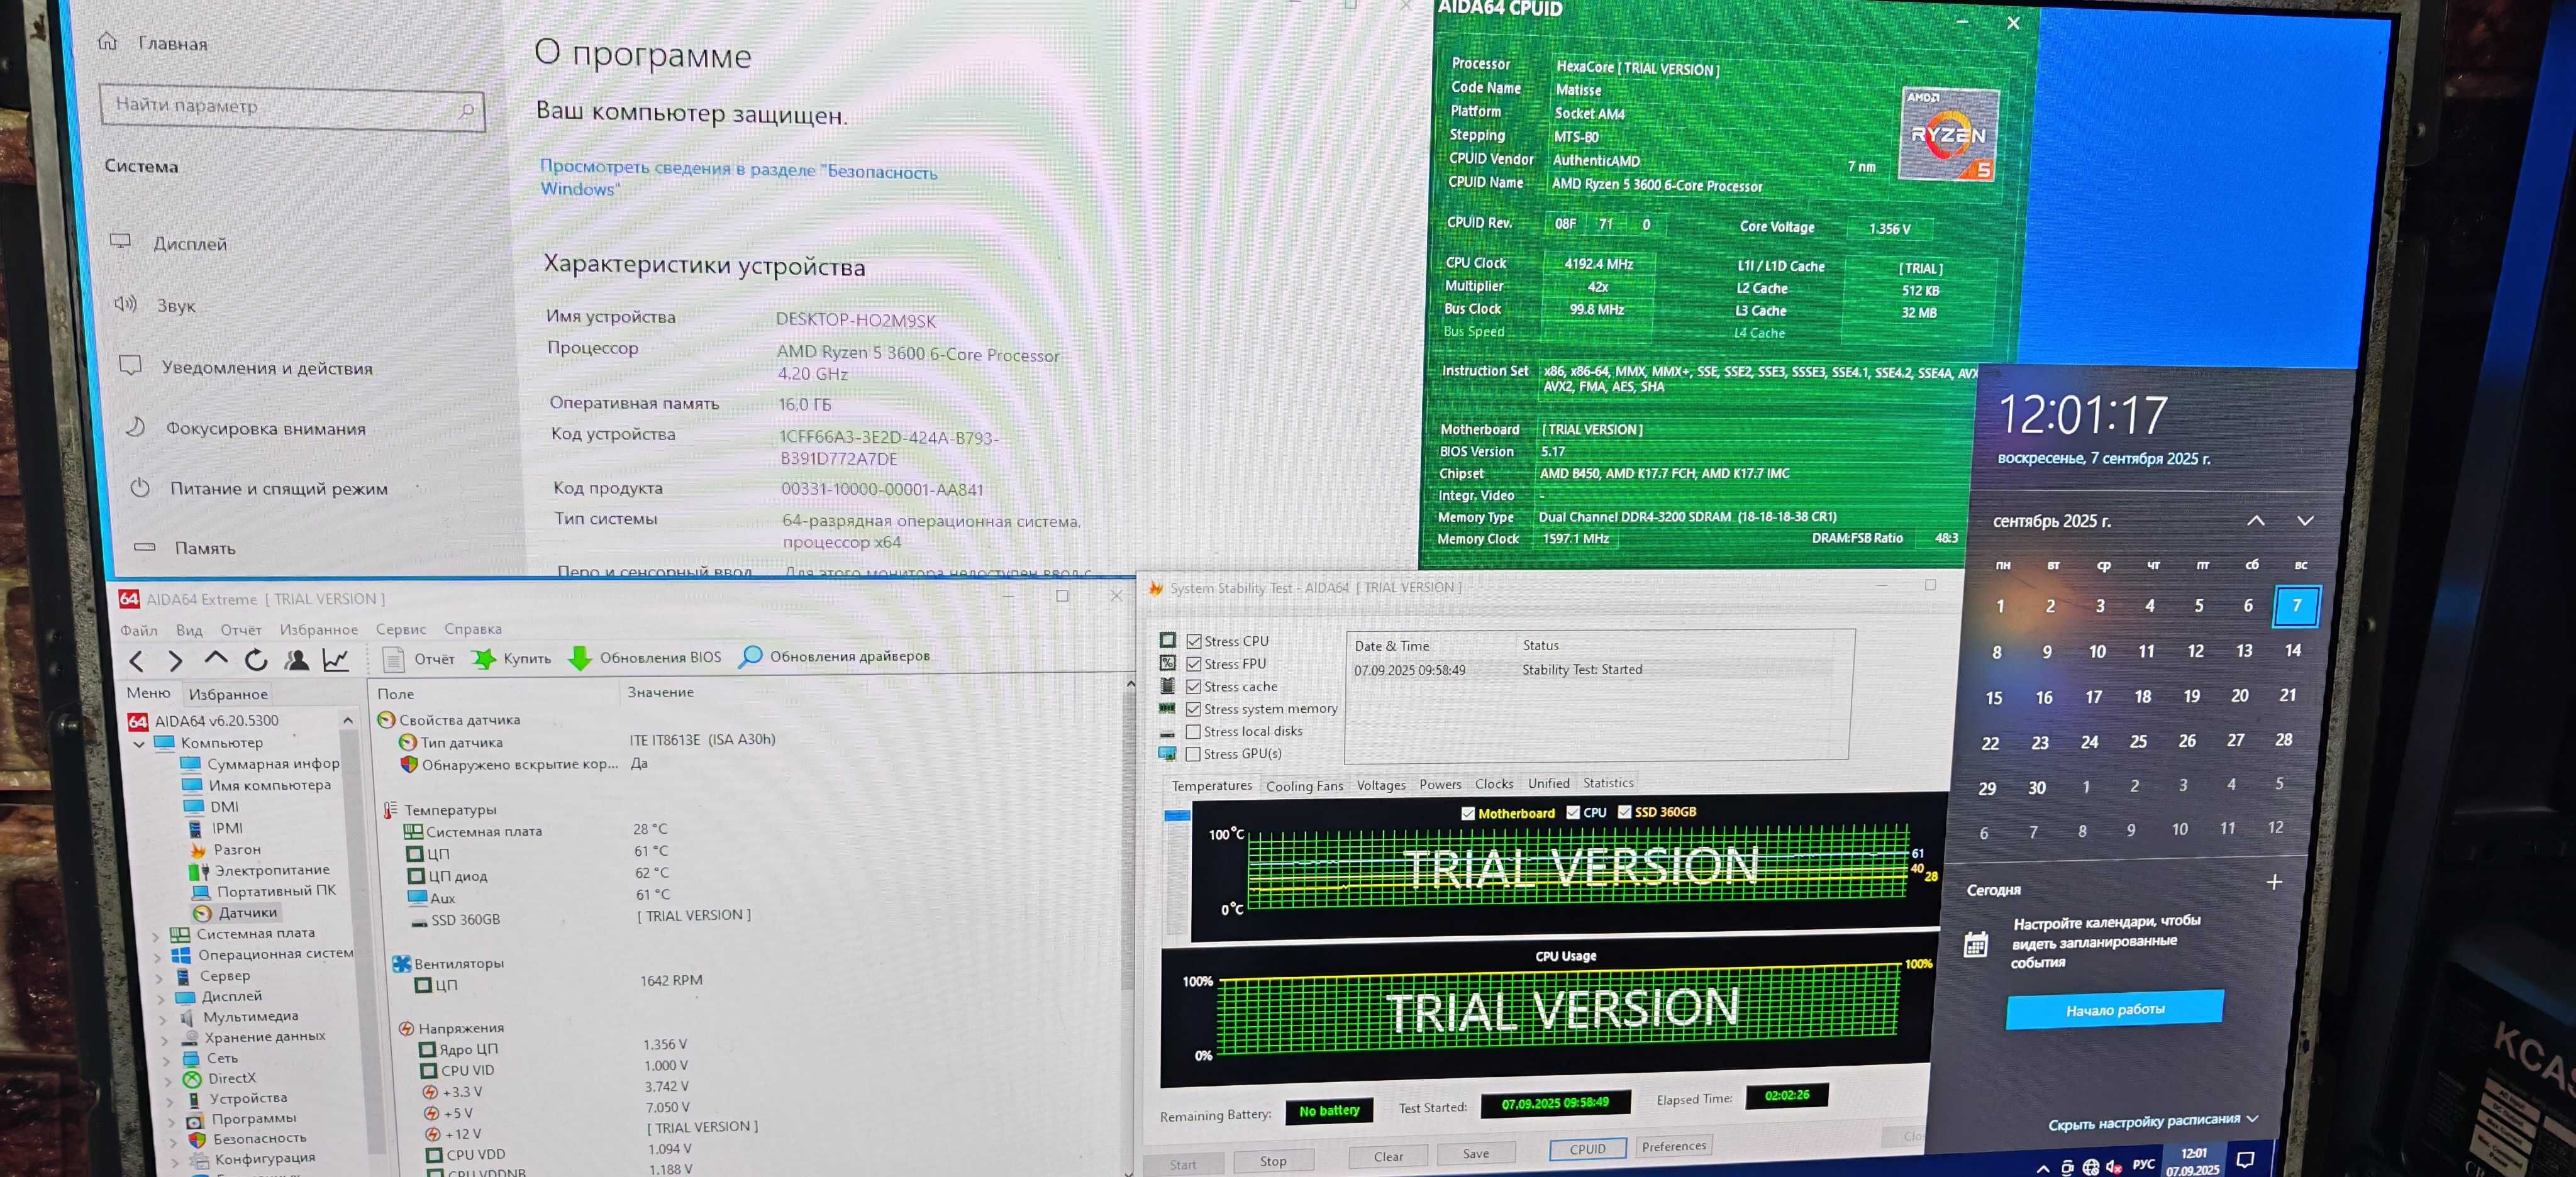The image size is (2576, 1177).
Task: Select Электропитание item in AIDA64 tree
Action: [x=260, y=870]
